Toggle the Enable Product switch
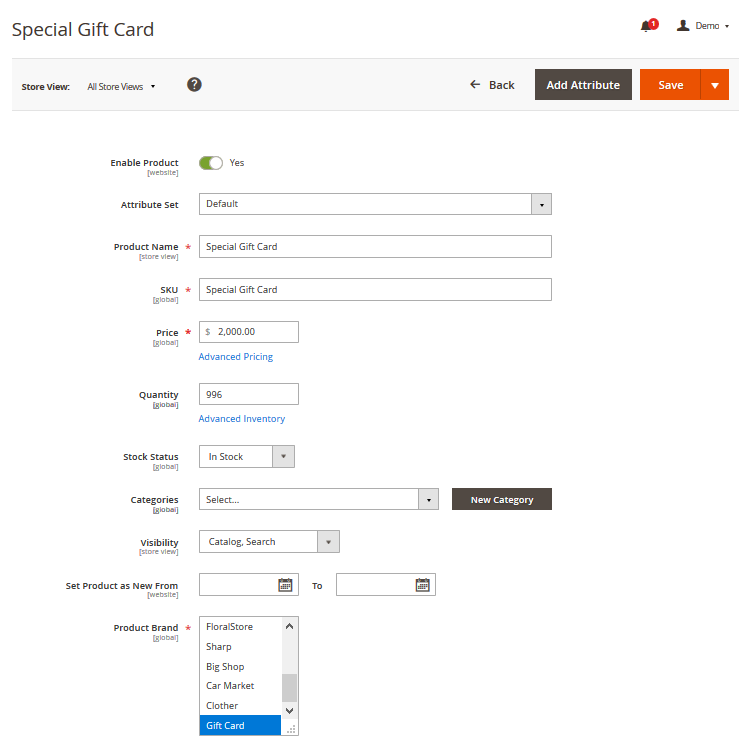Viewport: 750px width, 750px height. point(211,163)
